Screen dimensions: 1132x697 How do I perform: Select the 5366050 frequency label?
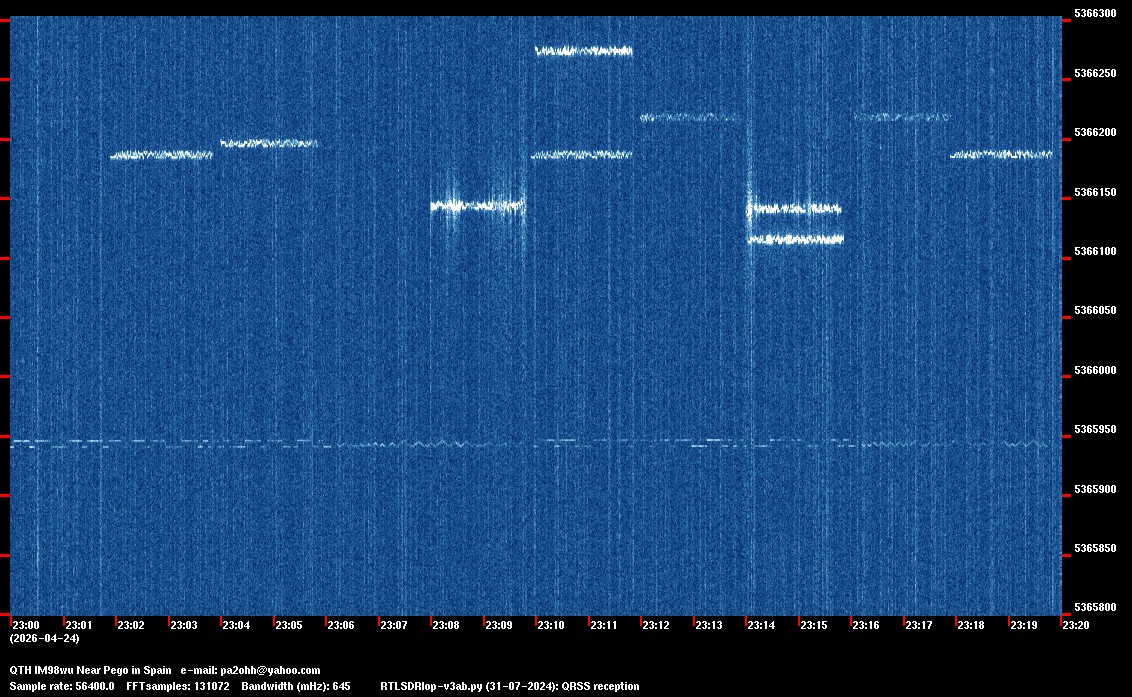tap(1095, 311)
